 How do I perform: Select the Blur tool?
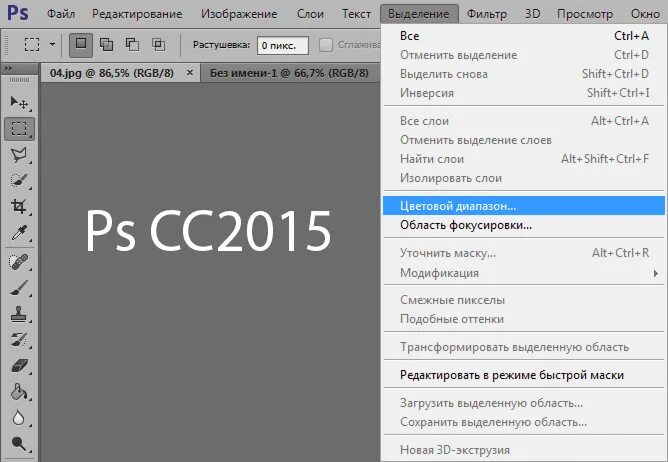point(19,418)
